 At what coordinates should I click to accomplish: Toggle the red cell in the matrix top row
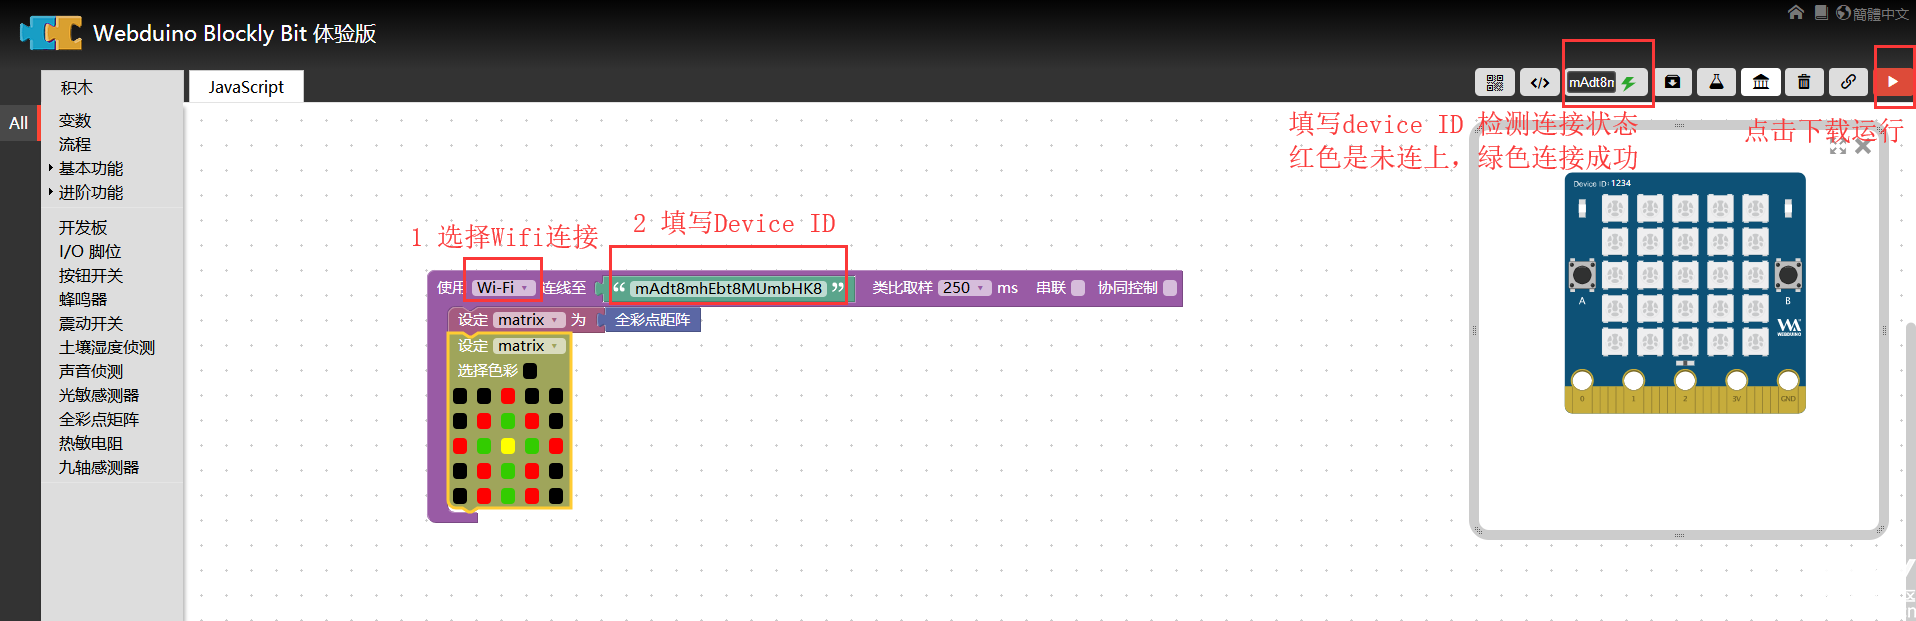(508, 396)
